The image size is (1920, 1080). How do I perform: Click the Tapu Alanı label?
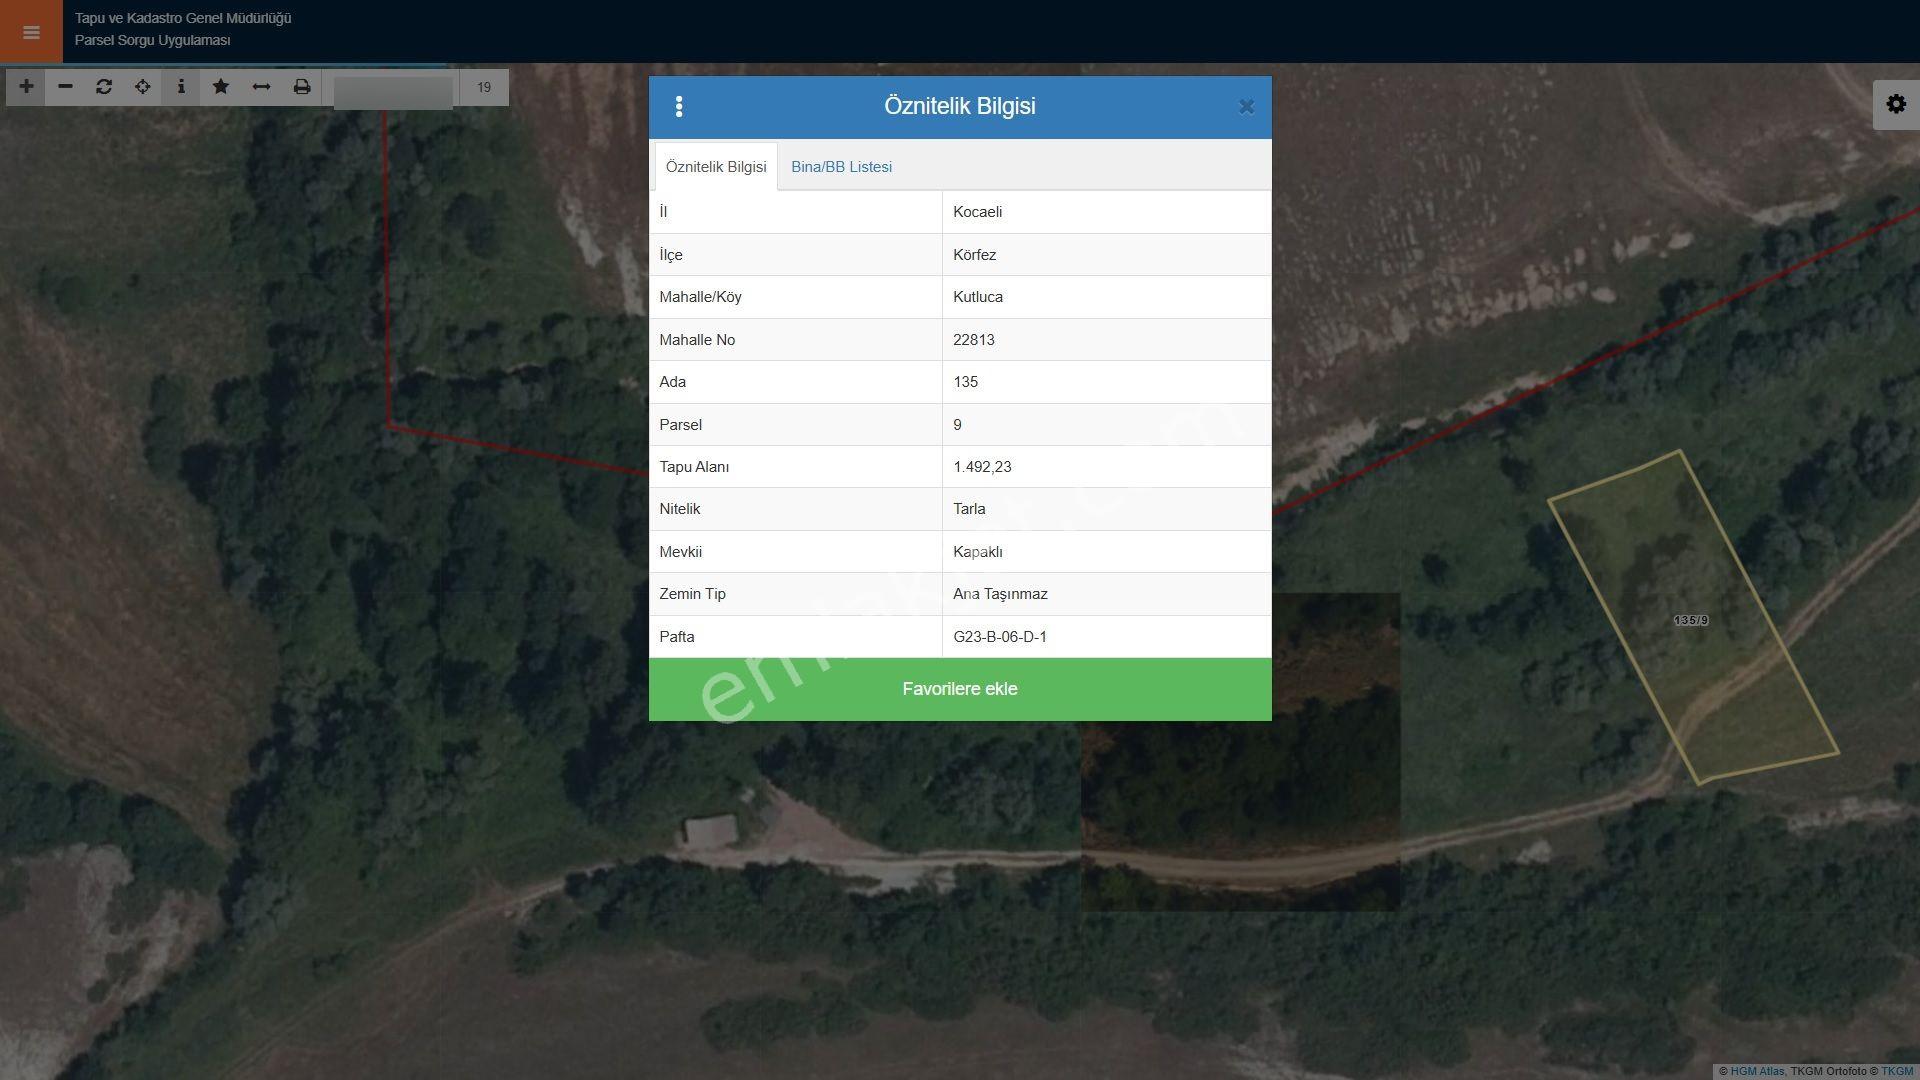pyautogui.click(x=694, y=467)
